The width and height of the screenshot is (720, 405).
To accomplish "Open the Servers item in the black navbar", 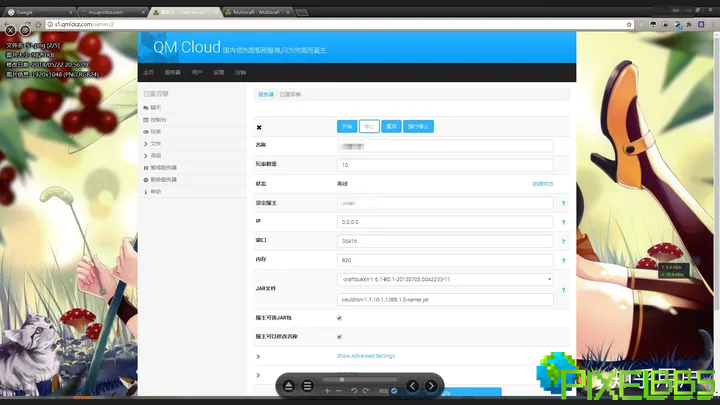I will click(173, 73).
